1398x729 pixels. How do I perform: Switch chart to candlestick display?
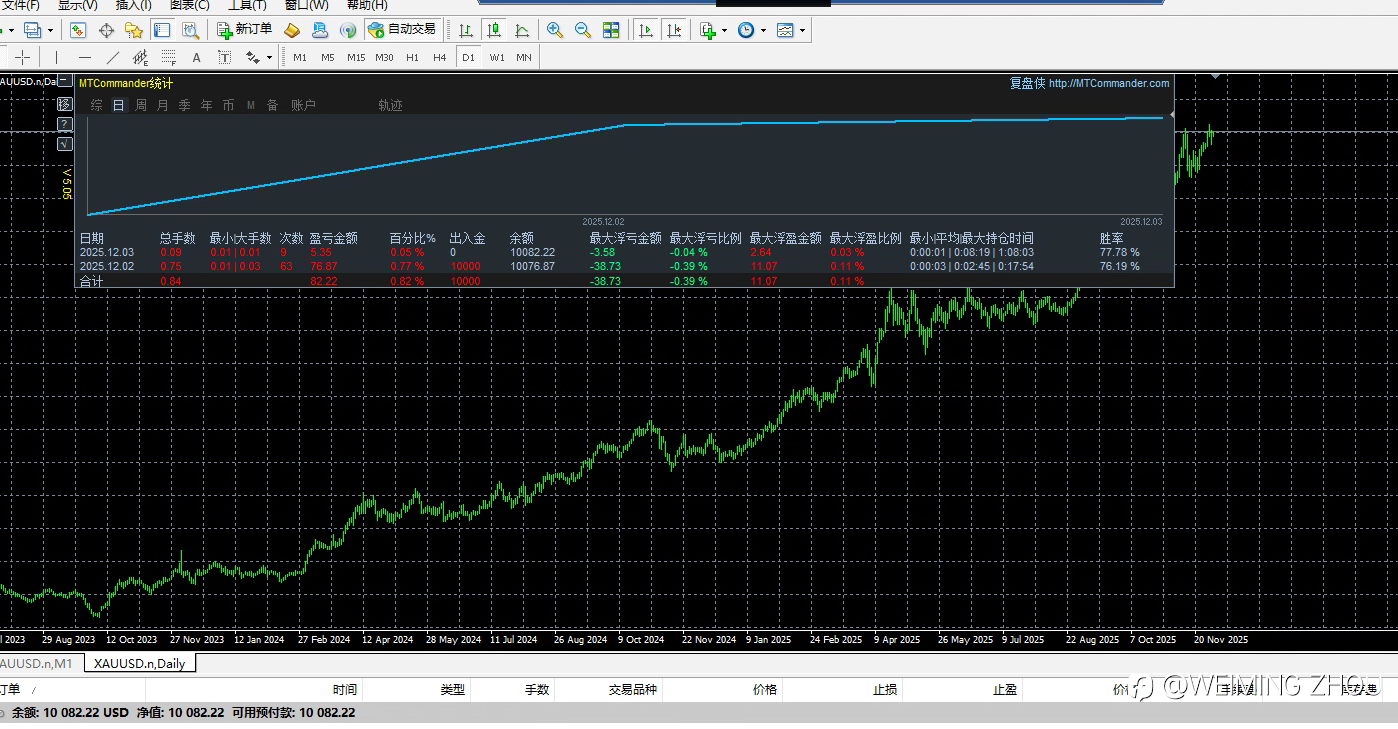493,31
